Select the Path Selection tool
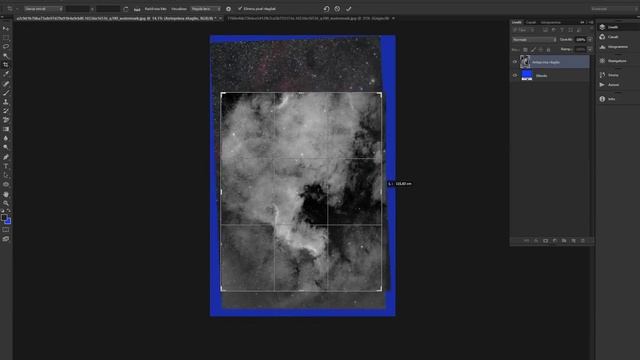This screenshot has height=360, width=640. pos(6,175)
